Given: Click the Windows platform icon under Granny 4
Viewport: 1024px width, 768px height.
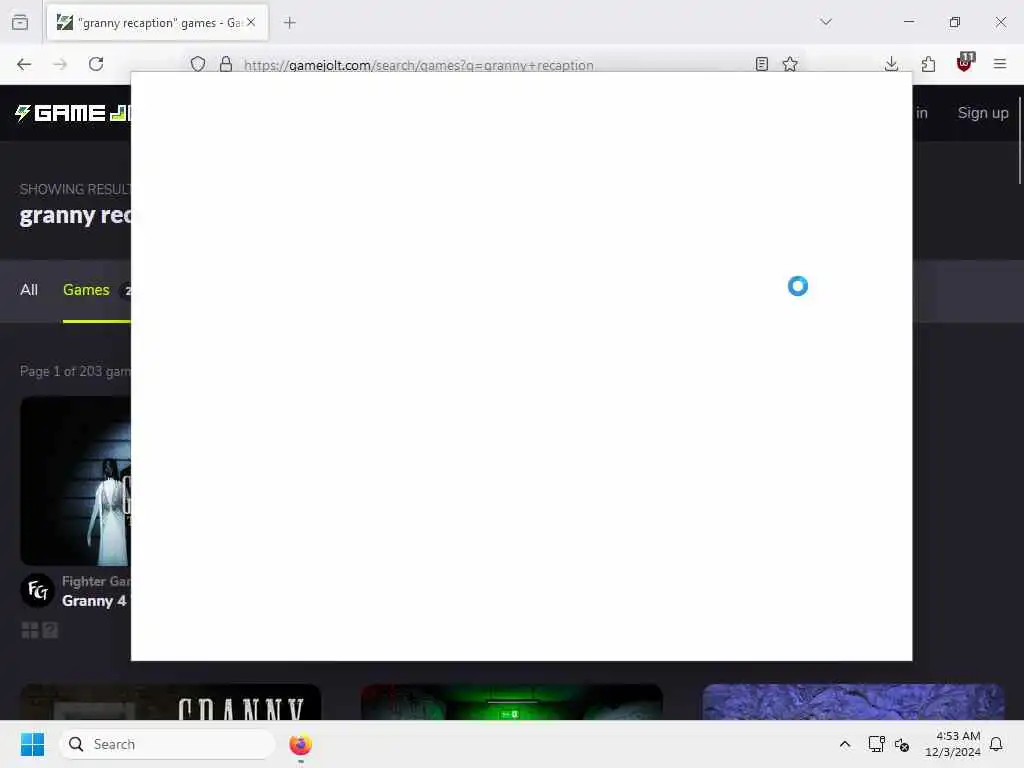Looking at the screenshot, I should click(x=30, y=630).
